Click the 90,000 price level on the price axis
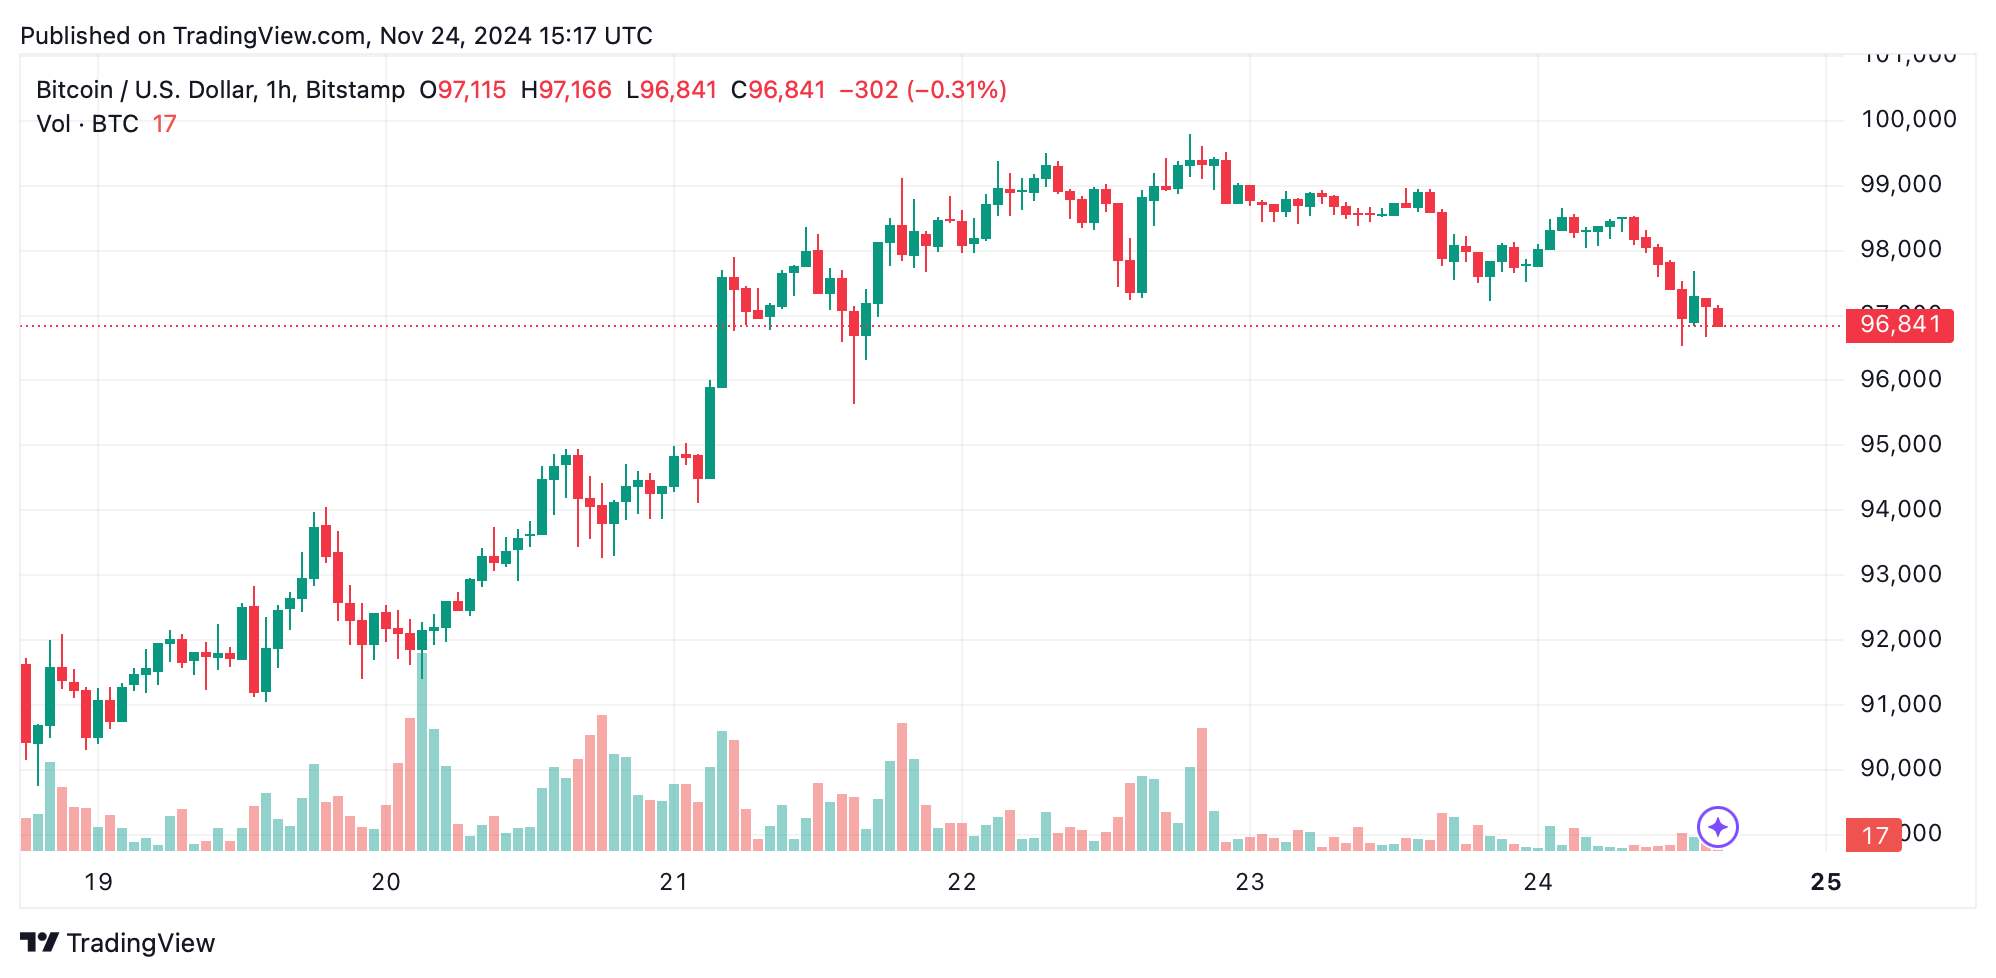 tap(1900, 768)
